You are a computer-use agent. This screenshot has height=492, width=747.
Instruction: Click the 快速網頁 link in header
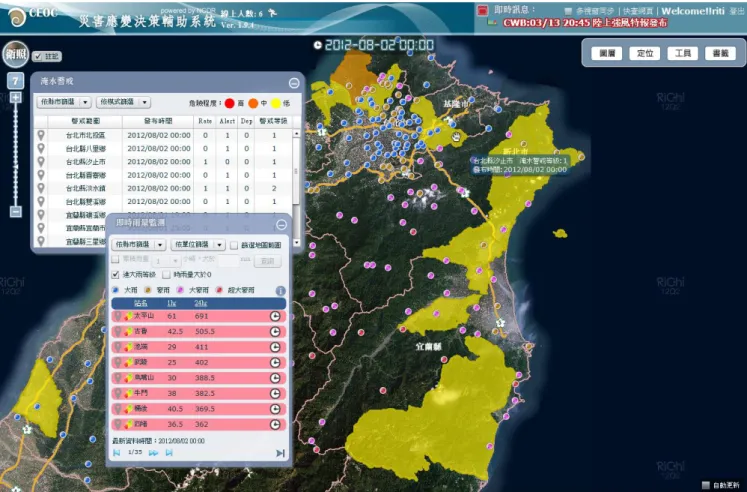[x=638, y=11]
